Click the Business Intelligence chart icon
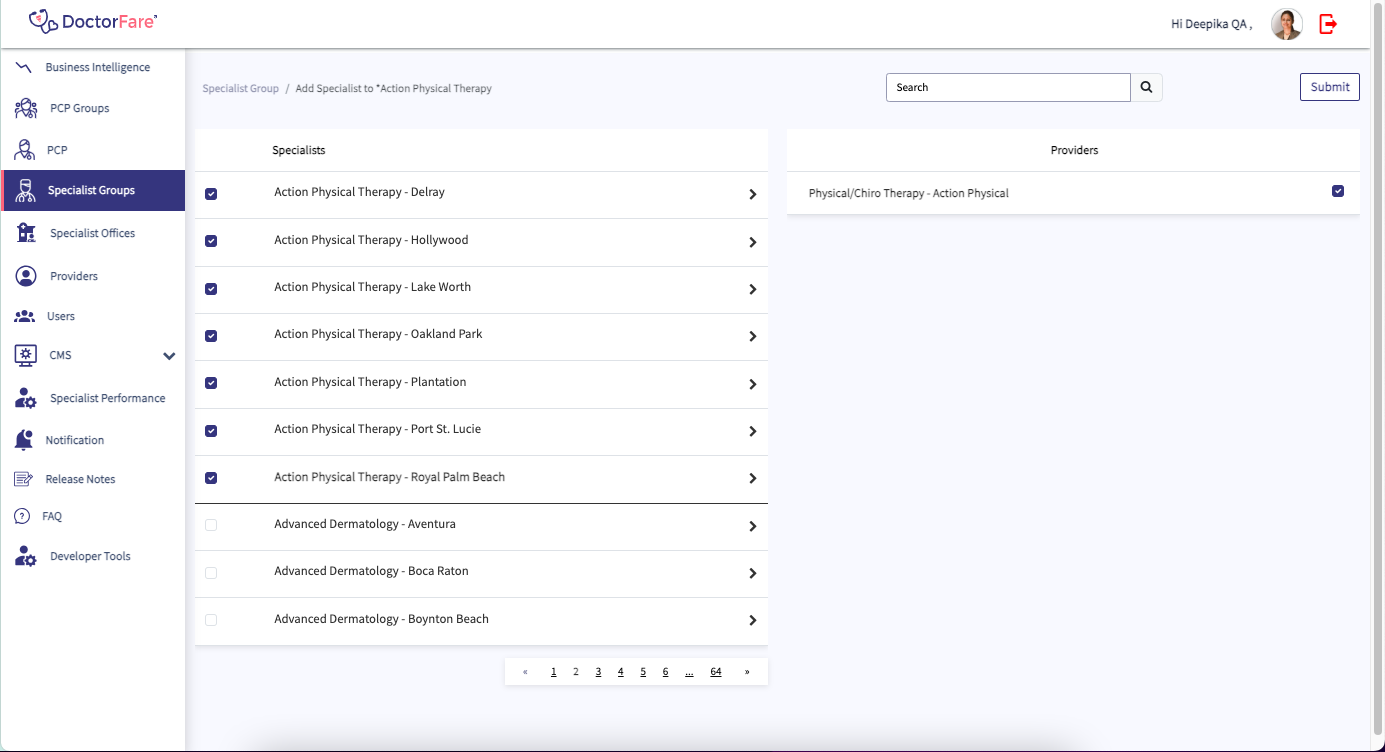 pos(24,67)
